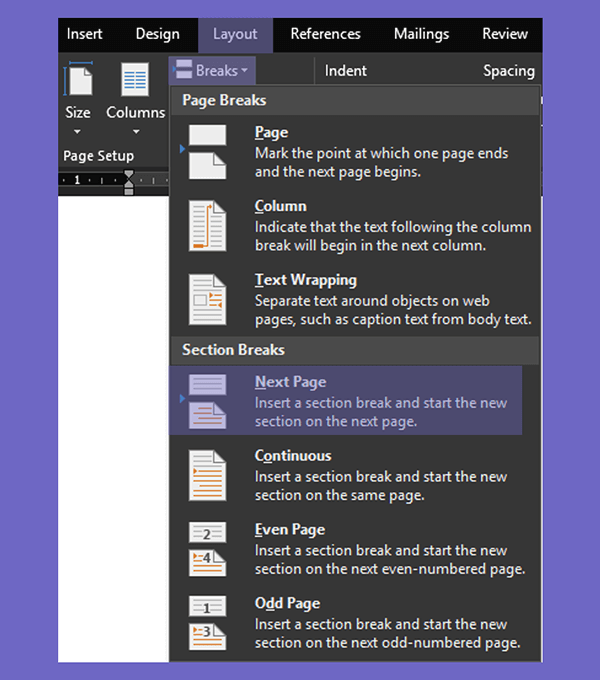Click the Indent label
Image resolution: width=600 pixels, height=680 pixels.
pos(346,70)
